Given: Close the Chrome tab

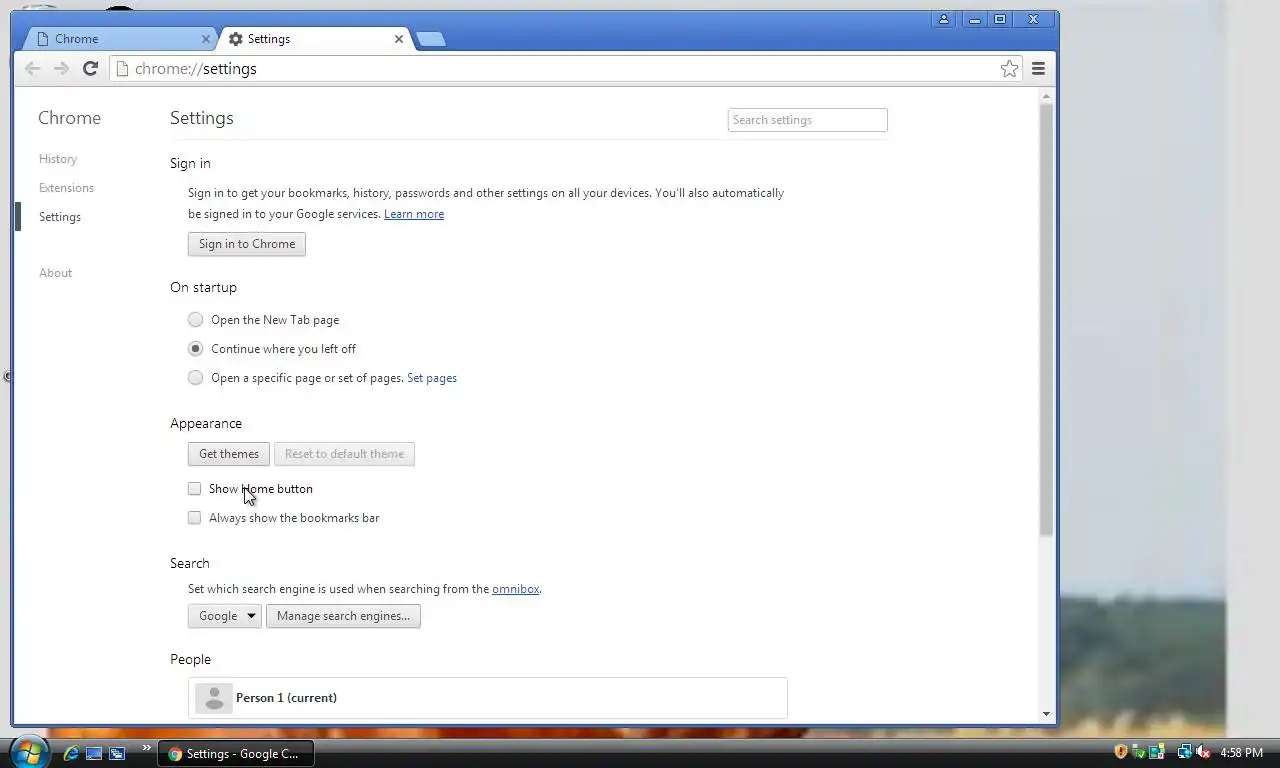Looking at the screenshot, I should click(x=206, y=39).
